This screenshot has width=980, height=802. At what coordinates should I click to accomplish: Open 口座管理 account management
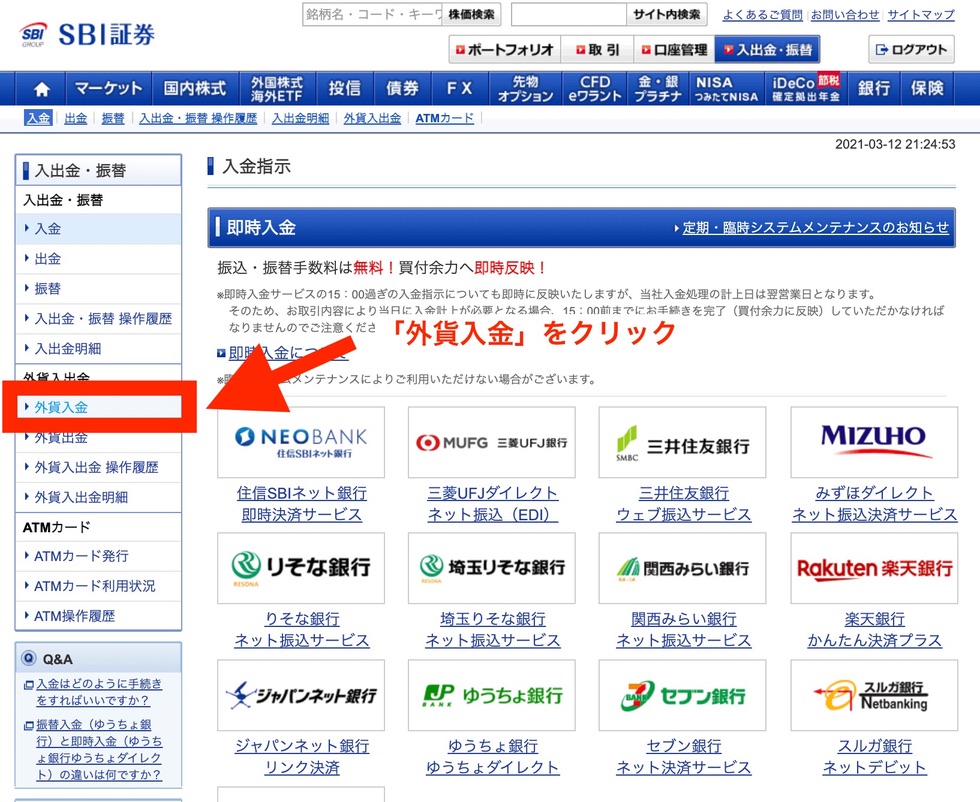(x=674, y=49)
